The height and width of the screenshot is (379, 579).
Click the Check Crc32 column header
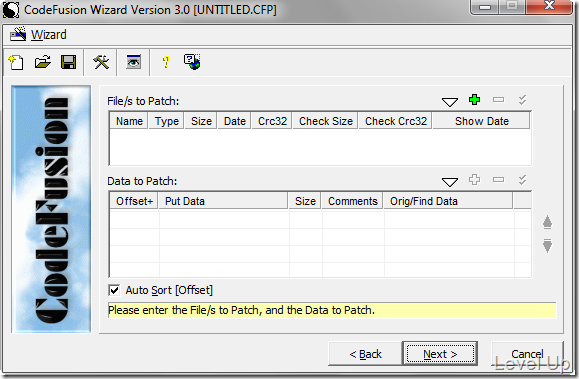pyautogui.click(x=395, y=121)
